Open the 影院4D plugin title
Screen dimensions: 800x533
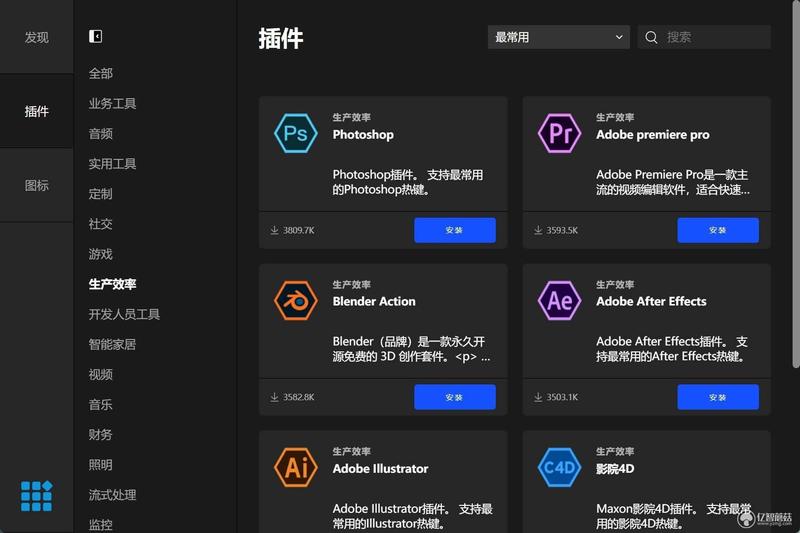pos(615,468)
